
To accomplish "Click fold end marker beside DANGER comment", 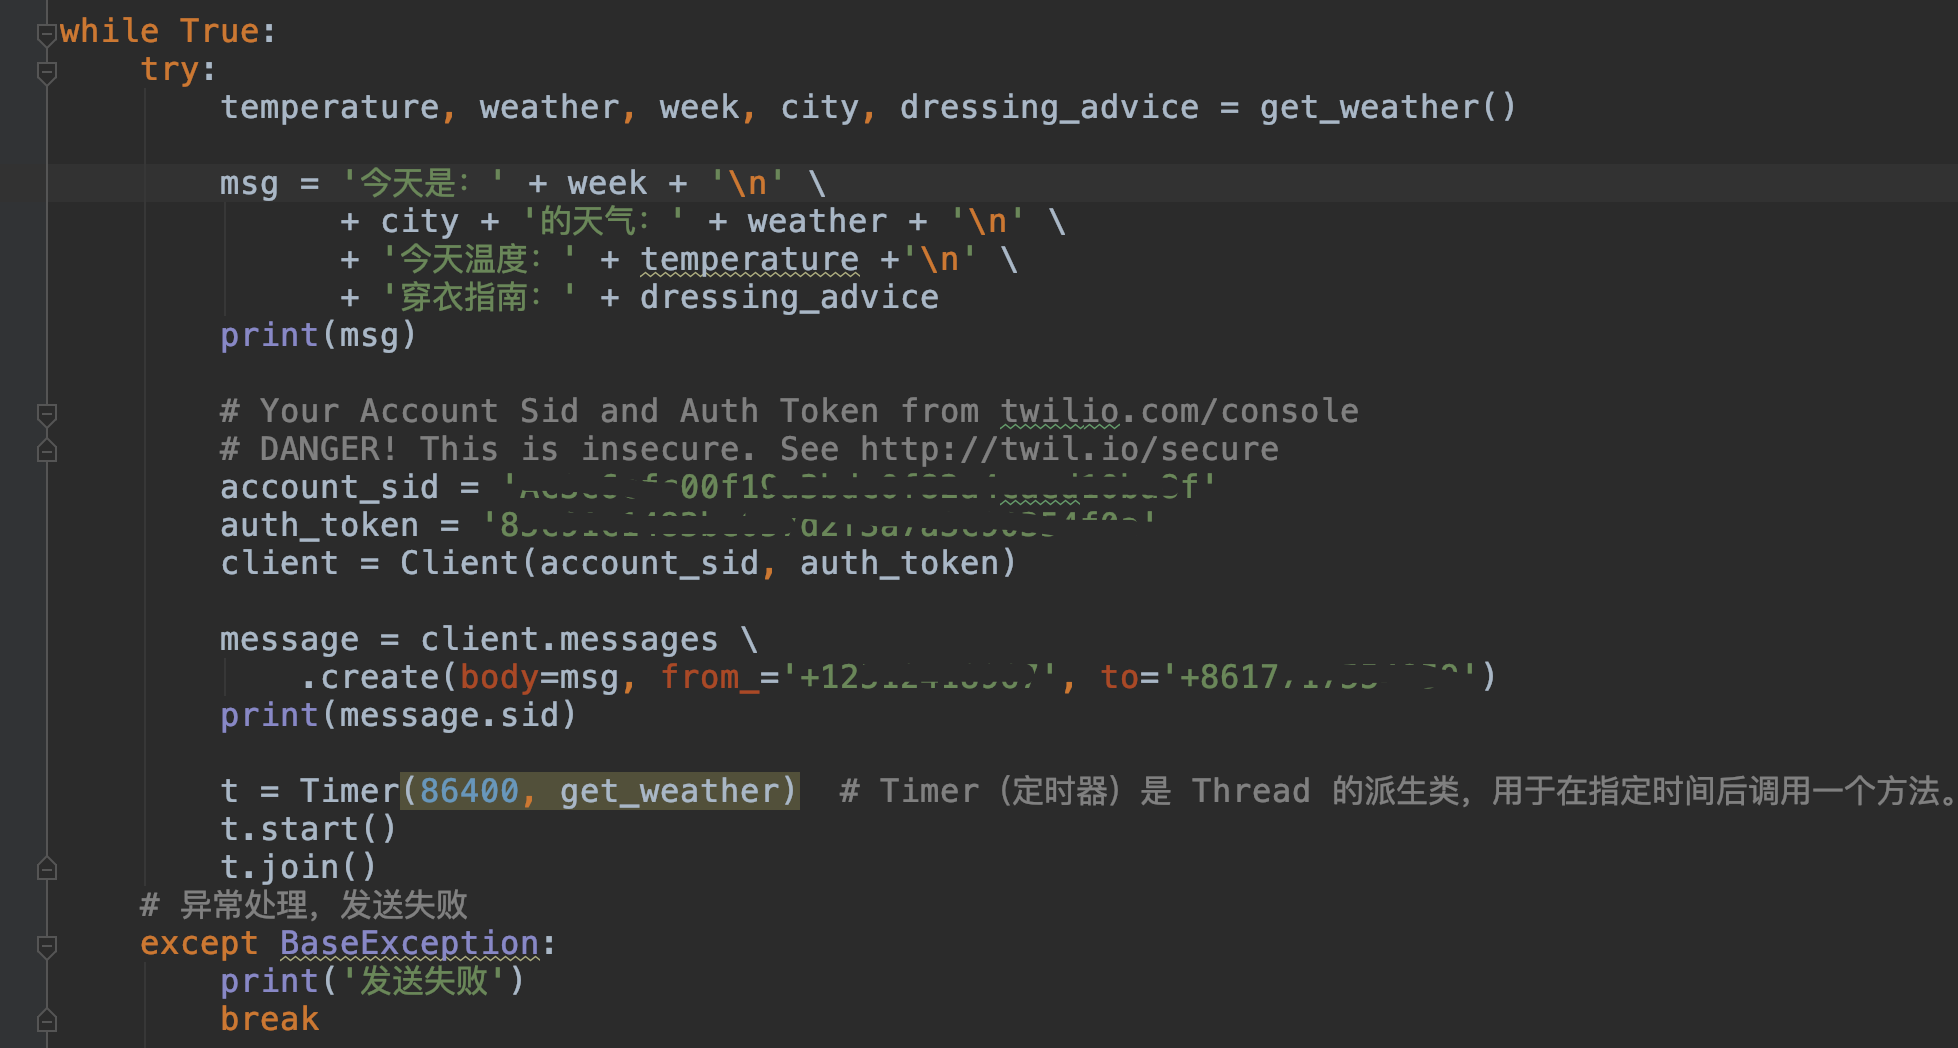I will click(x=46, y=451).
